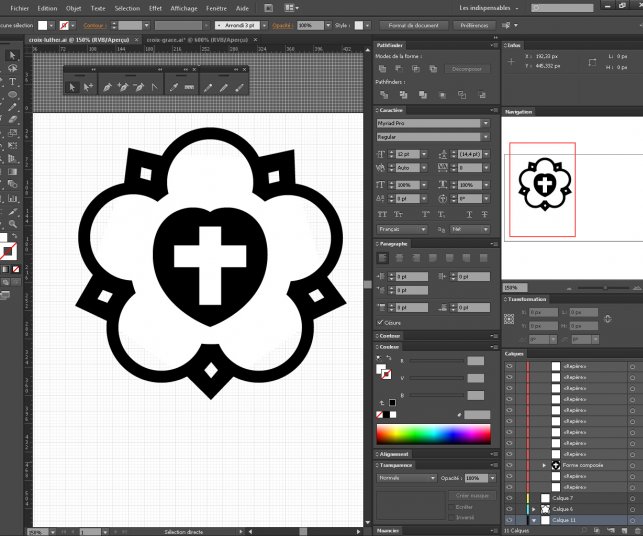Click the Unite shape mode icon in Pathfinder

[383, 69]
